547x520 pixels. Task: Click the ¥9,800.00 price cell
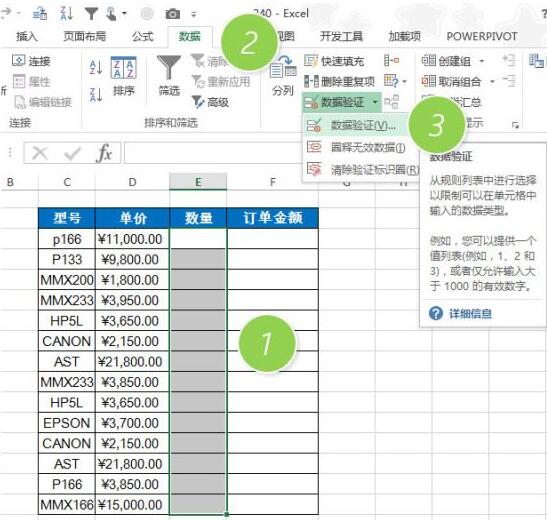pyautogui.click(x=132, y=259)
